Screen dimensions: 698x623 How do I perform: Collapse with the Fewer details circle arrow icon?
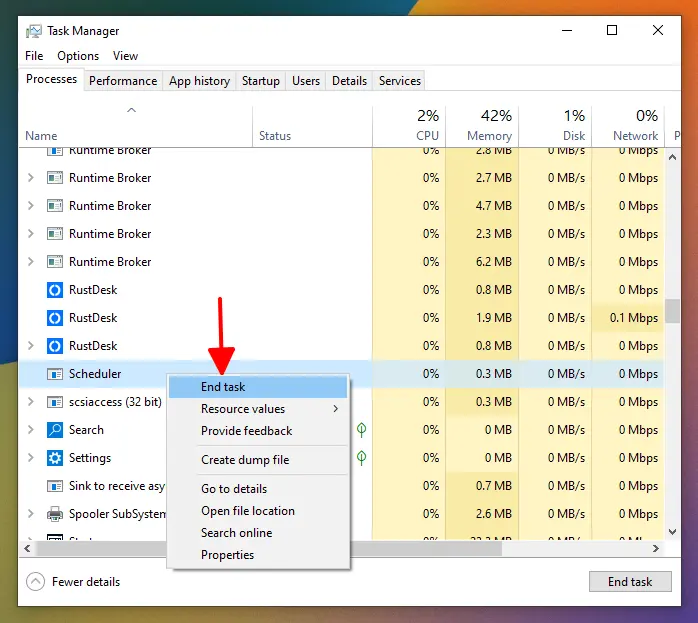pos(36,581)
